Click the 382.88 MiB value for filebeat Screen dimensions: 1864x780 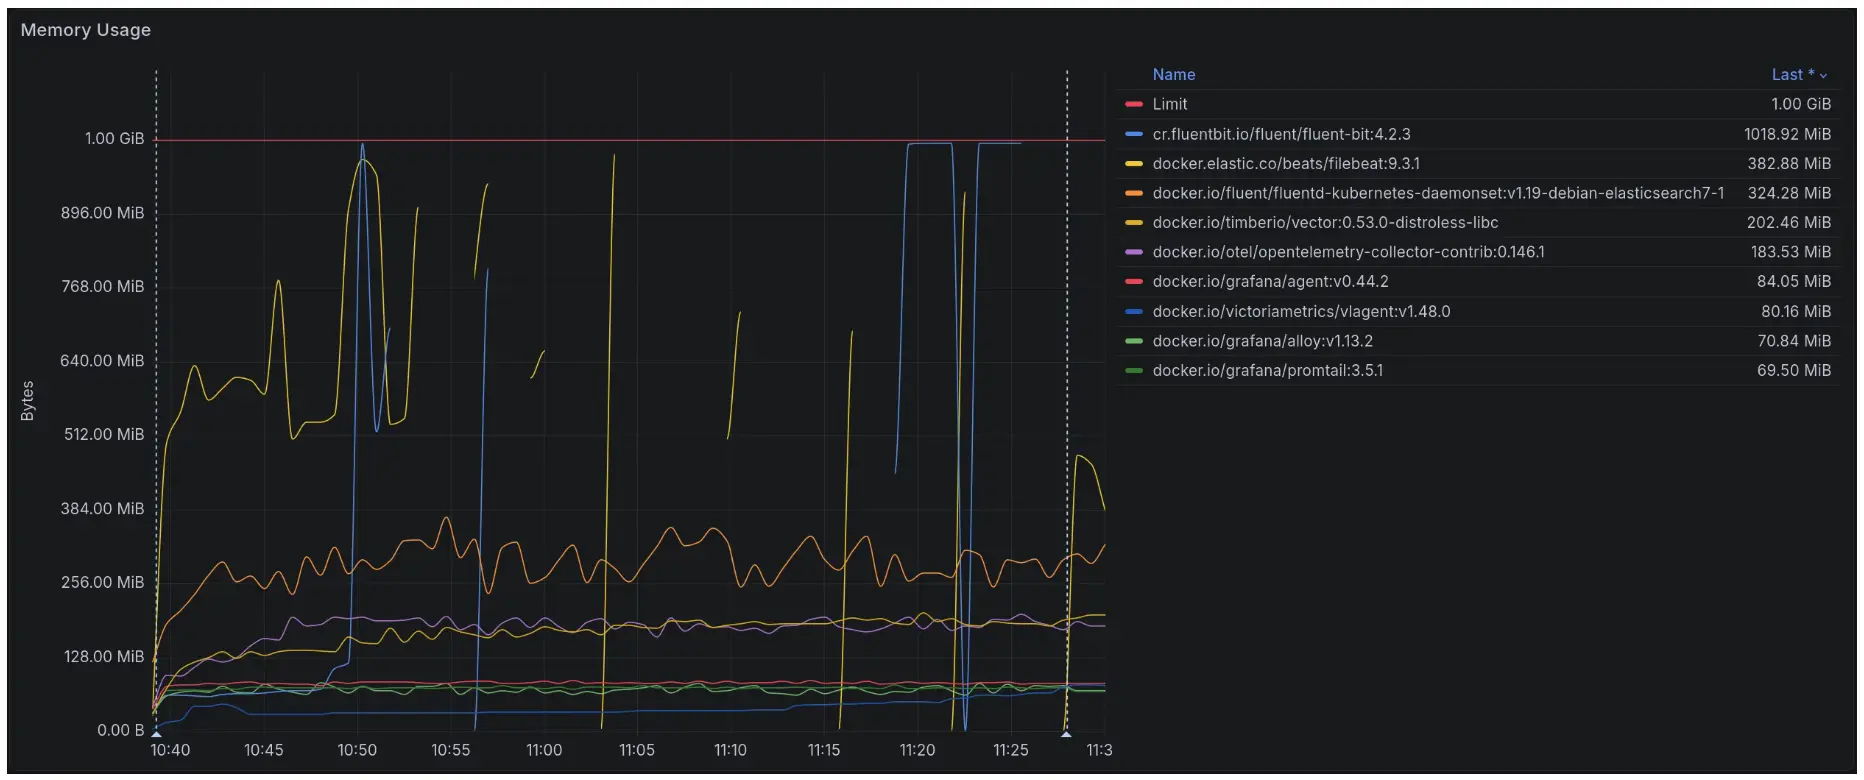(x=1789, y=163)
